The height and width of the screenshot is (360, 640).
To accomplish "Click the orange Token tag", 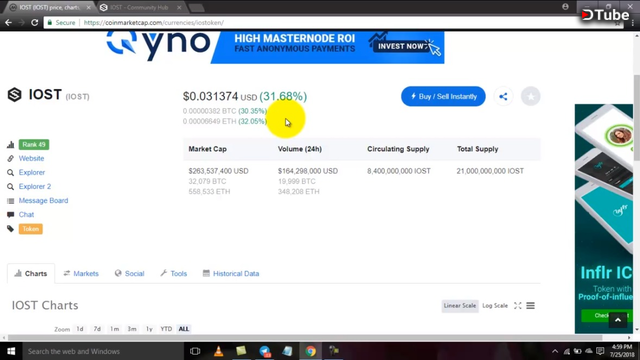I will pos(31,229).
